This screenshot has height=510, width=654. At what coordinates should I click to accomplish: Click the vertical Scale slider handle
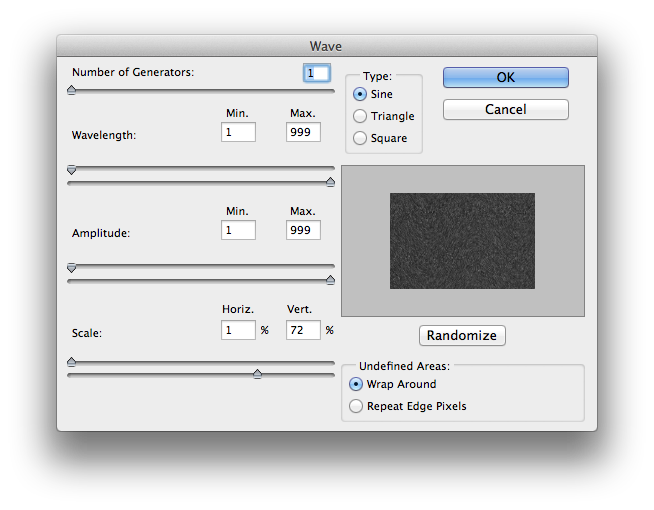257,374
